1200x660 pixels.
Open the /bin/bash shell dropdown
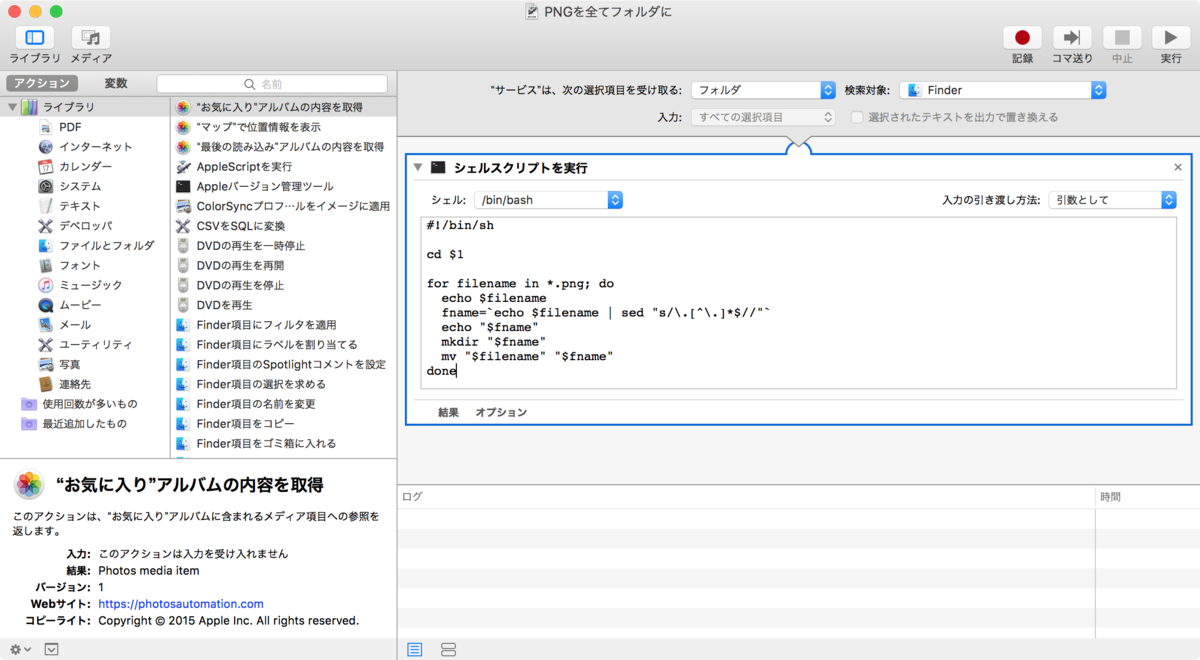(549, 200)
